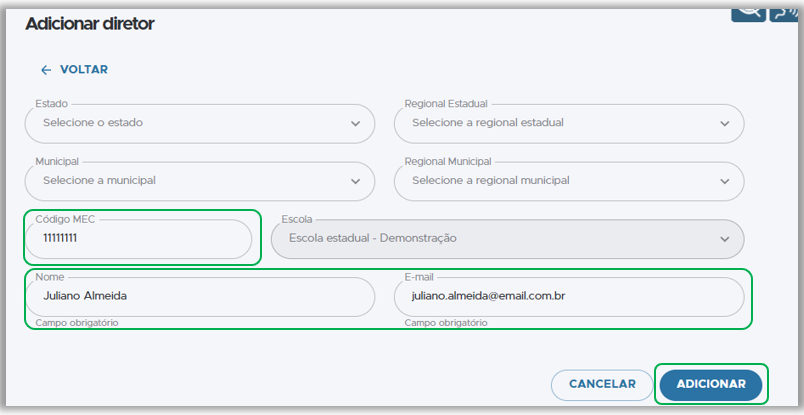Focus the Código MEC field with 11111111
This screenshot has height=415, width=804.
(138, 239)
